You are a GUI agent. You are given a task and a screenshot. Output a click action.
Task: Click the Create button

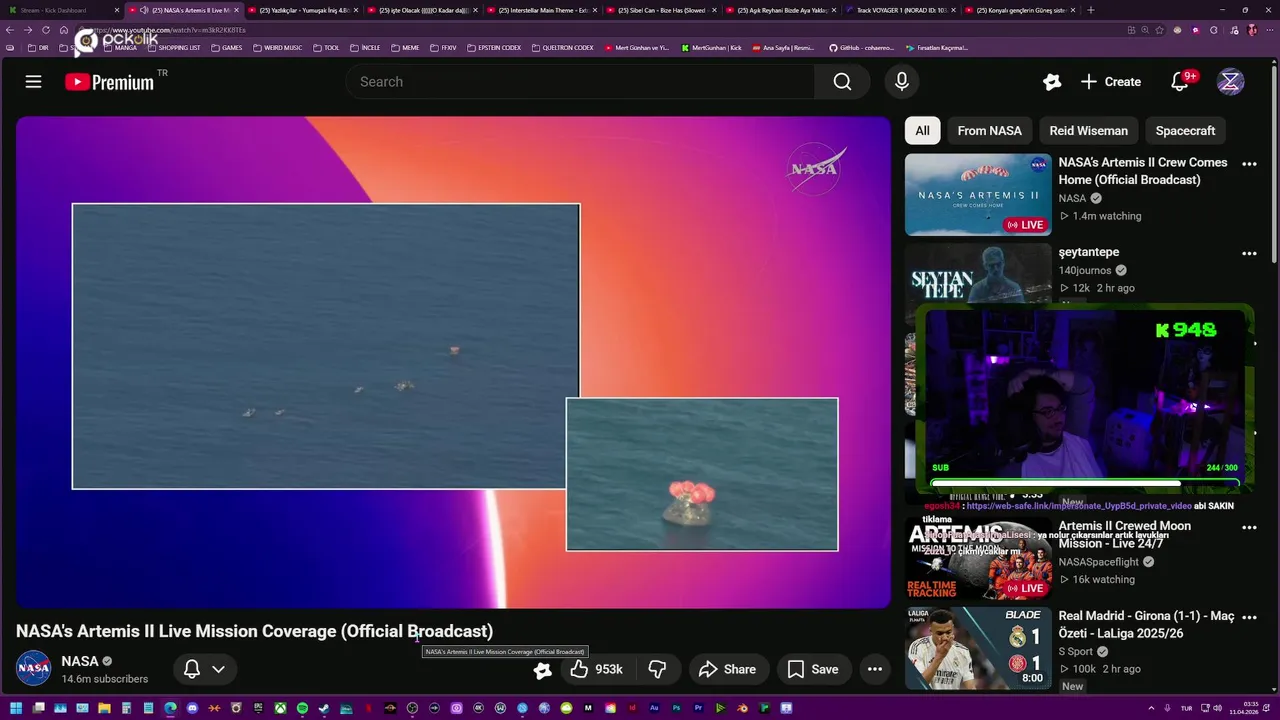(x=1111, y=82)
